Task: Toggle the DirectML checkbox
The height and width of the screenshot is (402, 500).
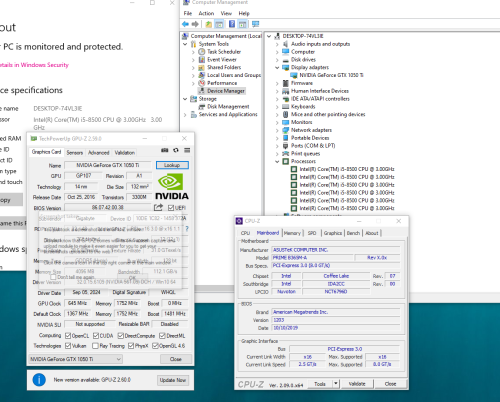Action: (x=162, y=335)
